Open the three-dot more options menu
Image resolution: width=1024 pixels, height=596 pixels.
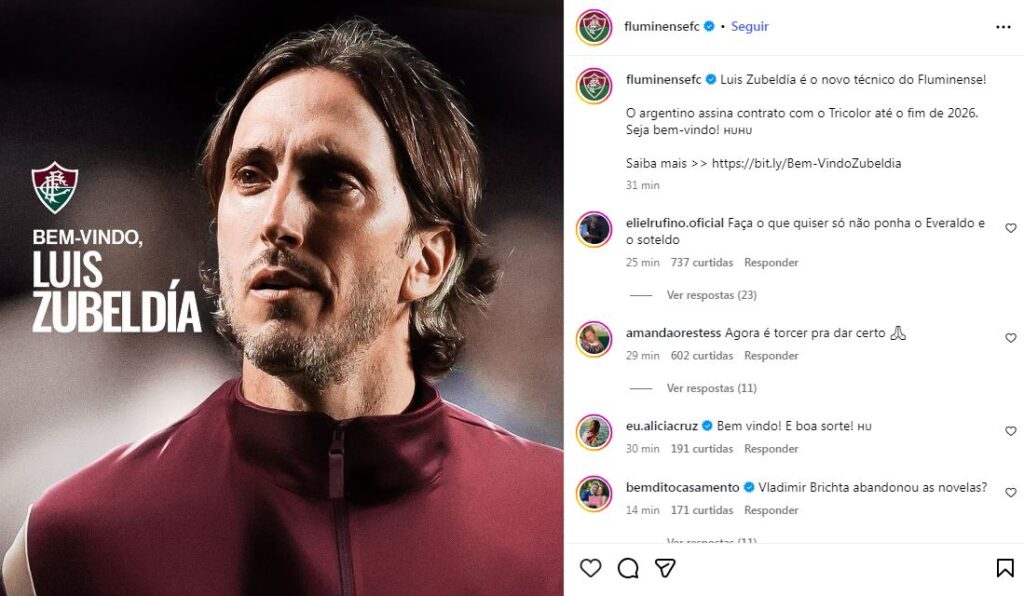tap(1003, 27)
